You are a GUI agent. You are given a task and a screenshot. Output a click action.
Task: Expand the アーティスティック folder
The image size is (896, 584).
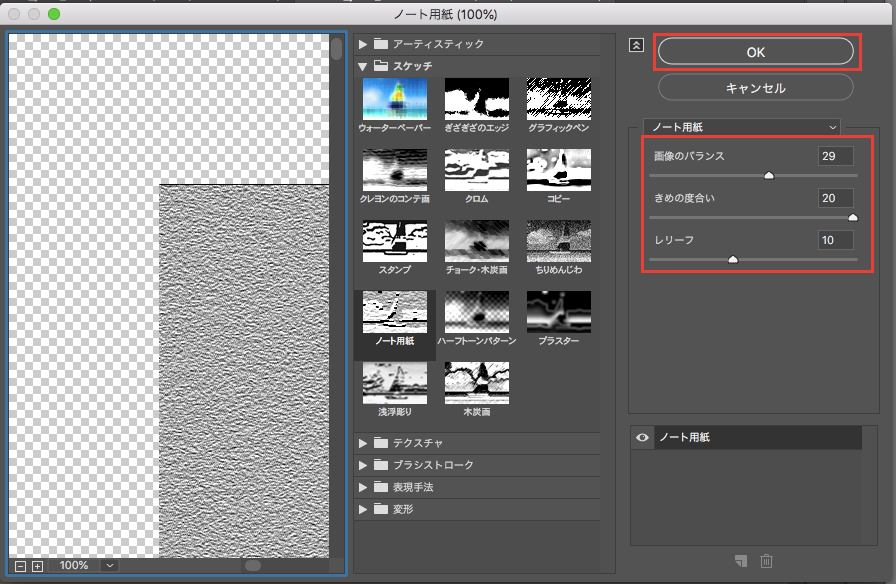(363, 44)
